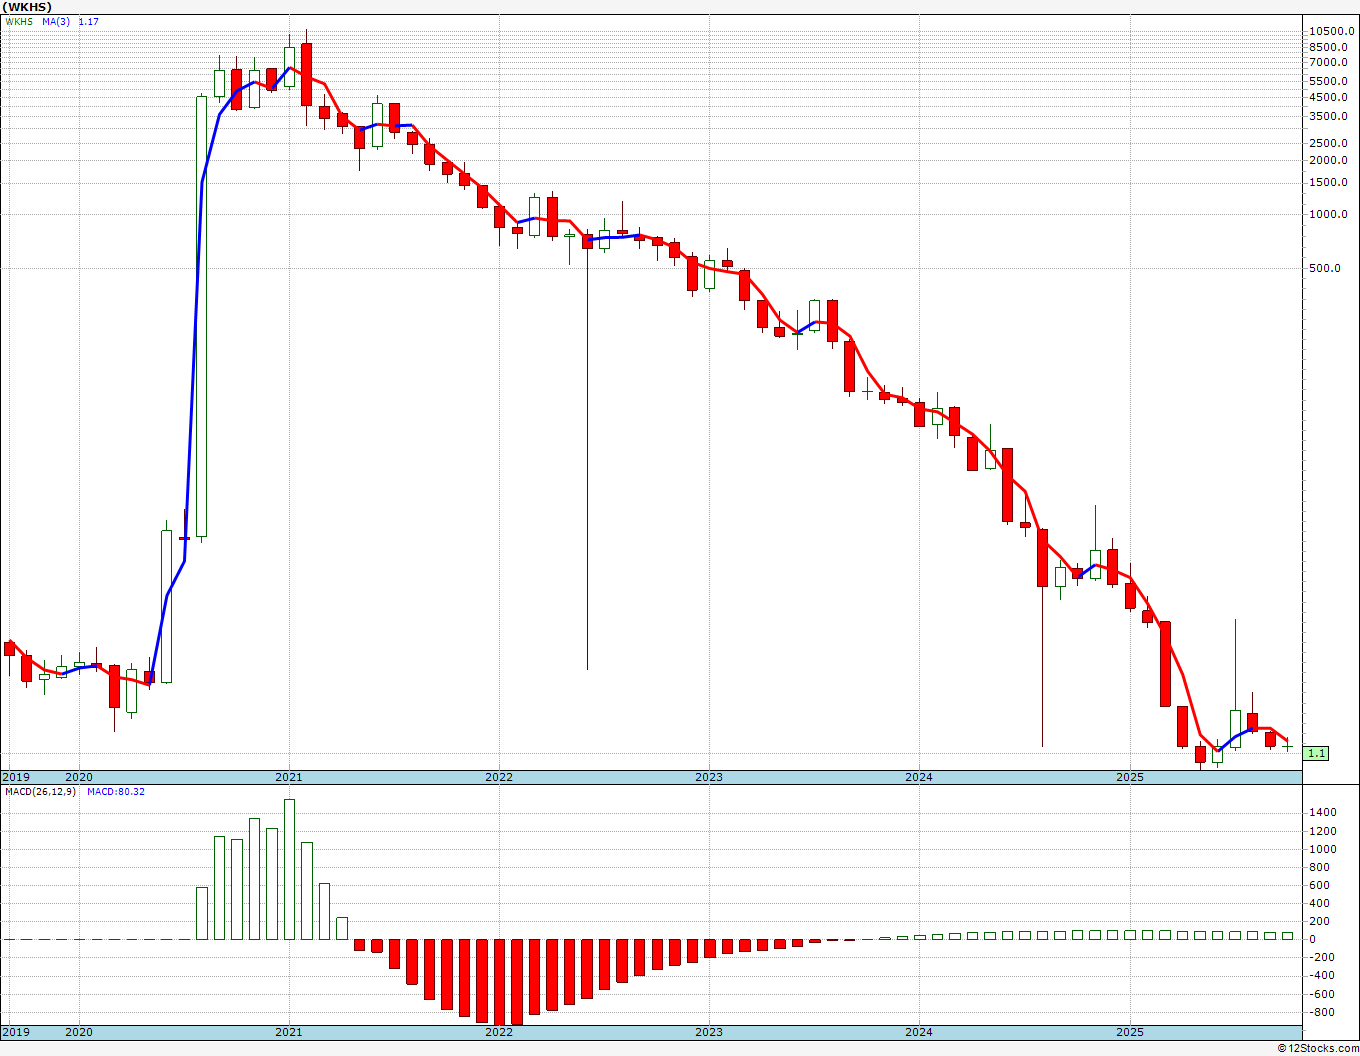Select the WKHS legend label
The width and height of the screenshot is (1360, 1056).
click(20, 21)
